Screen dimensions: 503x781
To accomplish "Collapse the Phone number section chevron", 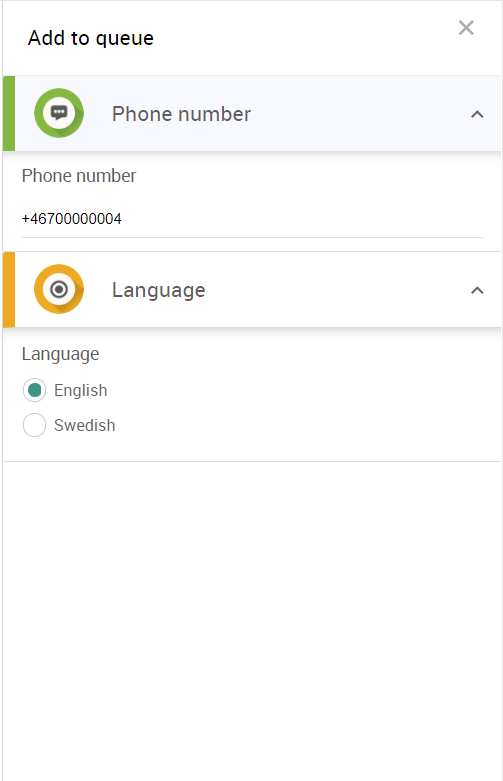I will pyautogui.click(x=477, y=115).
